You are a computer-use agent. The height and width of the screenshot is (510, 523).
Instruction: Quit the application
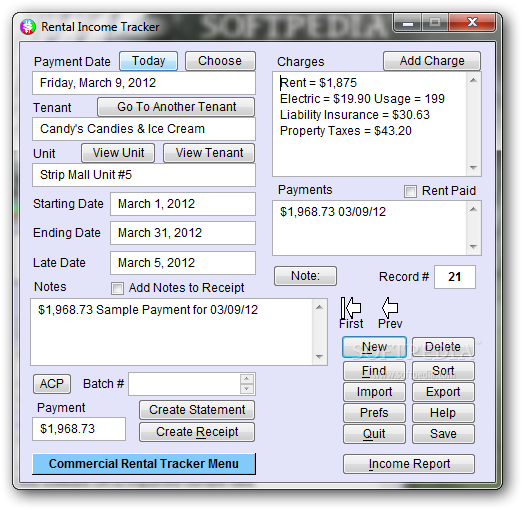(x=374, y=434)
